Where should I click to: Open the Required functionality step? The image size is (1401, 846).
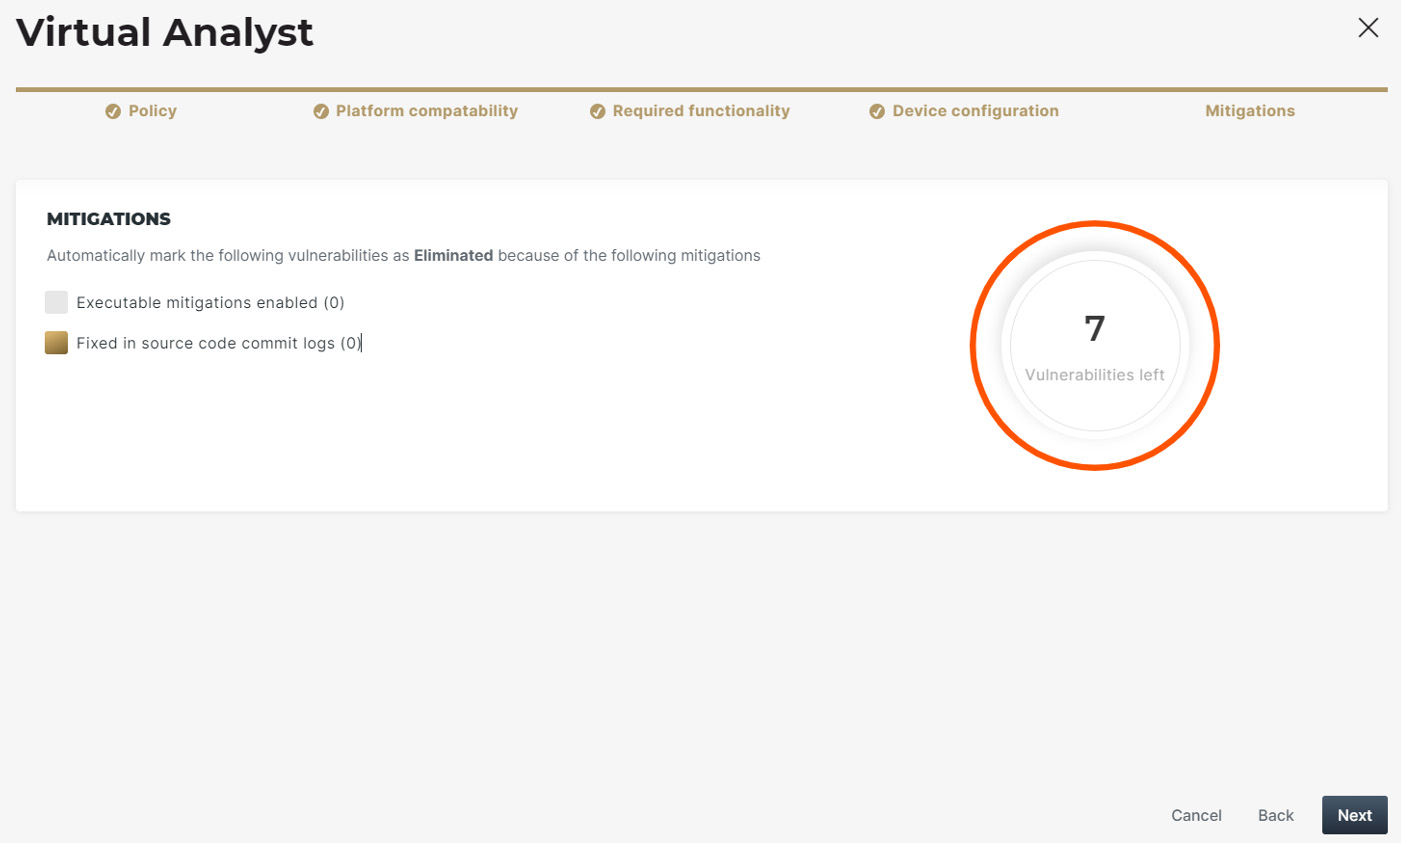click(x=701, y=111)
